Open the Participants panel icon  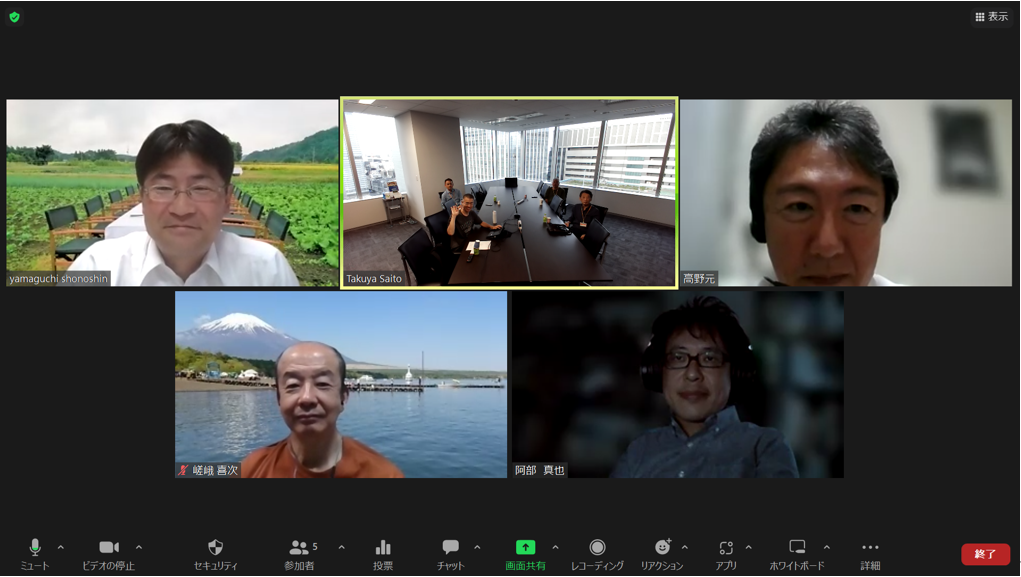(x=299, y=548)
